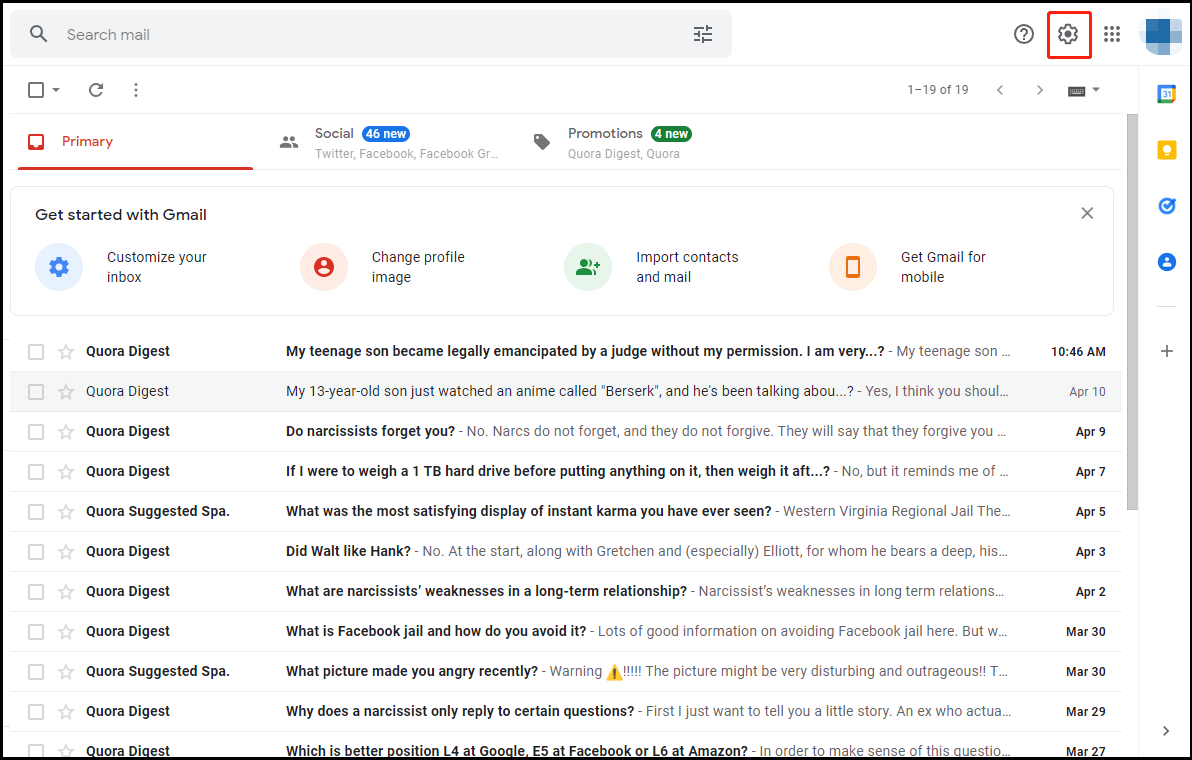Click the inbox vertical scrollbar
1192x760 pixels.
[x=1132, y=312]
